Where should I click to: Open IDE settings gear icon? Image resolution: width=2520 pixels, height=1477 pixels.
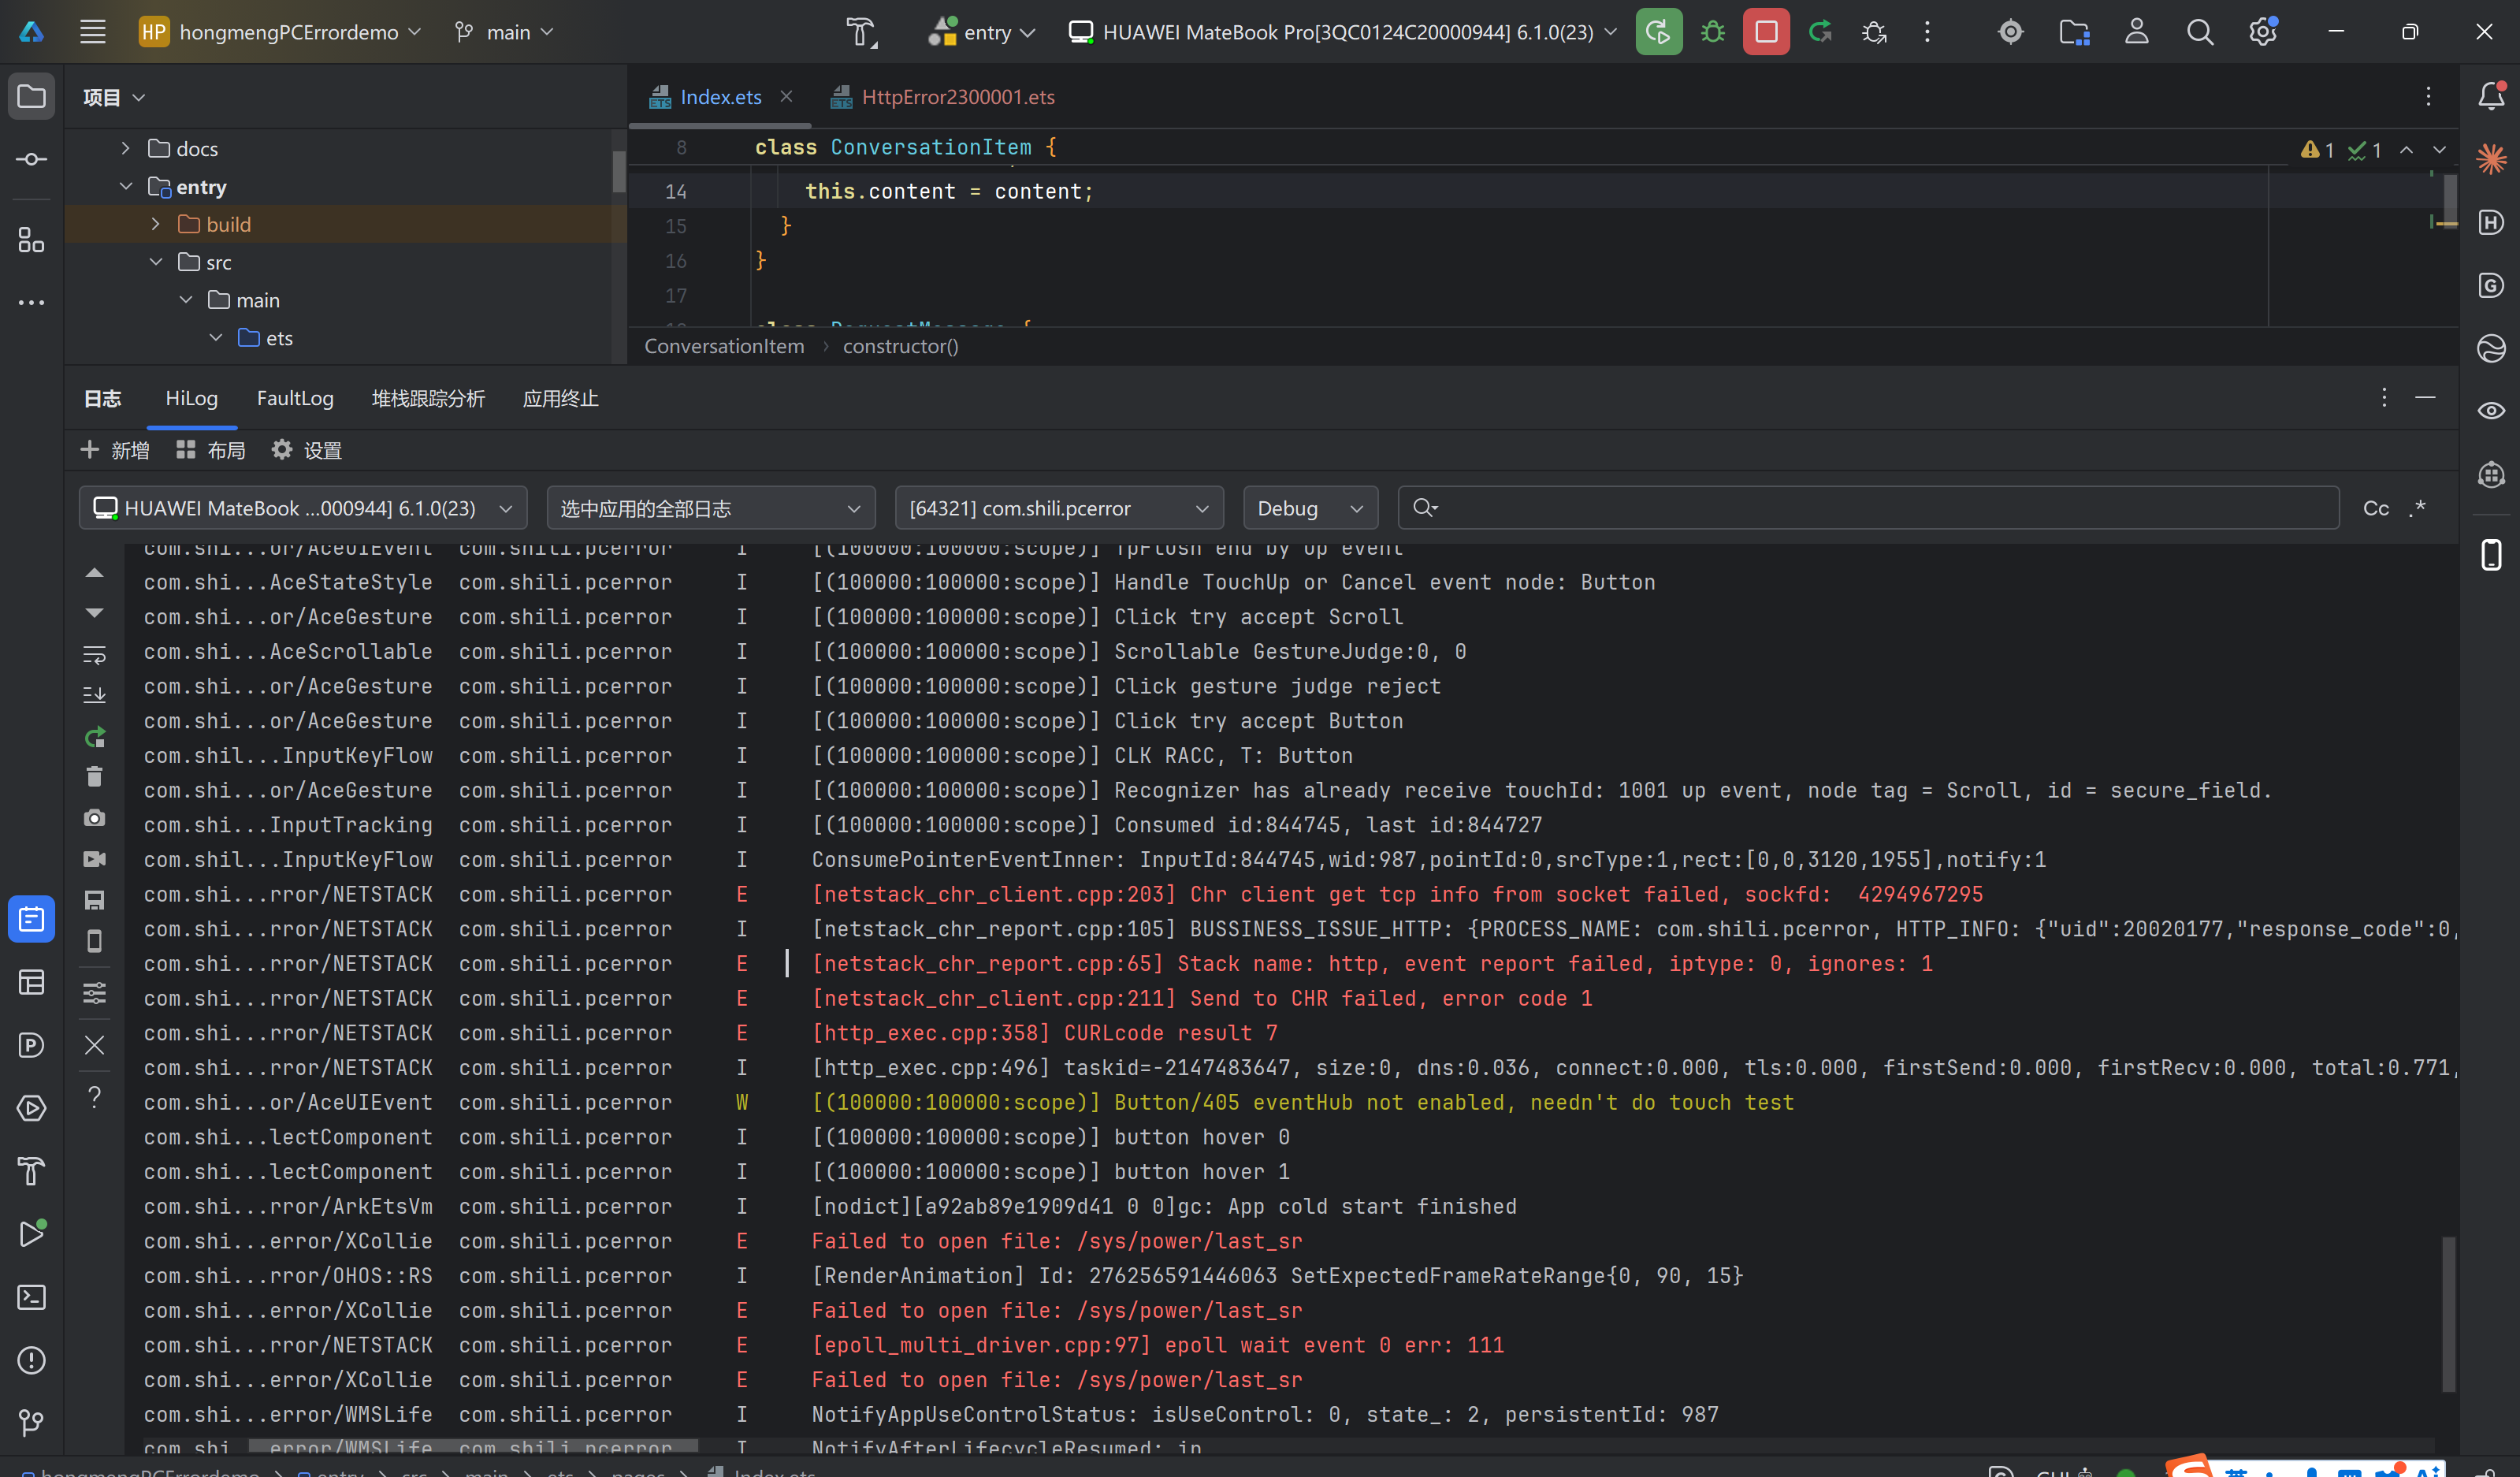click(x=2263, y=32)
